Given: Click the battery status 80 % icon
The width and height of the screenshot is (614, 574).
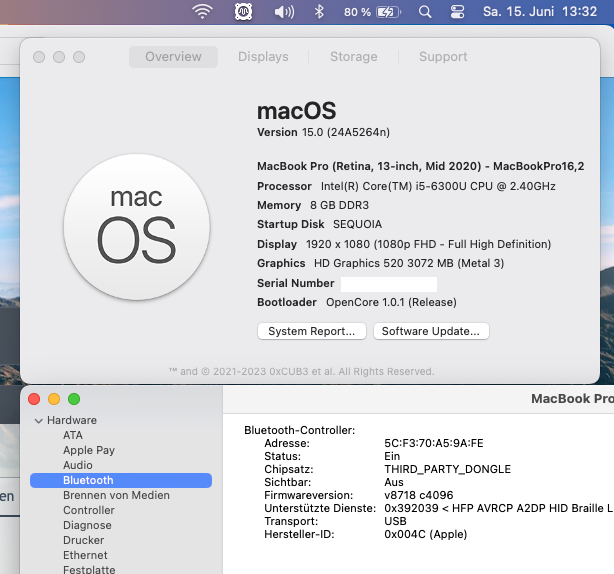Looking at the screenshot, I should [372, 12].
